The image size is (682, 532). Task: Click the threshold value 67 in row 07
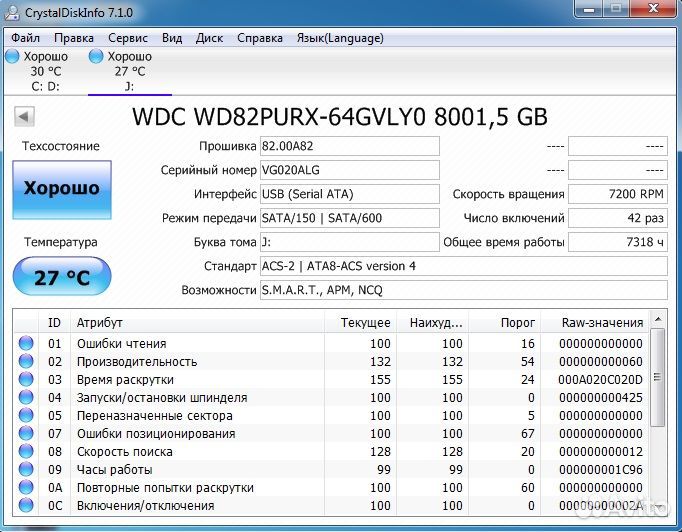coord(527,433)
